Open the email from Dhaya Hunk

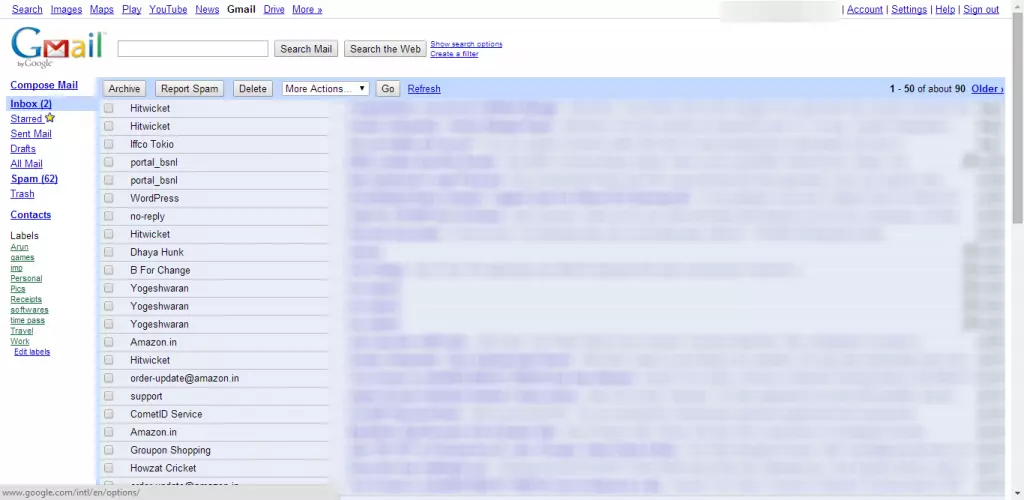[157, 252]
